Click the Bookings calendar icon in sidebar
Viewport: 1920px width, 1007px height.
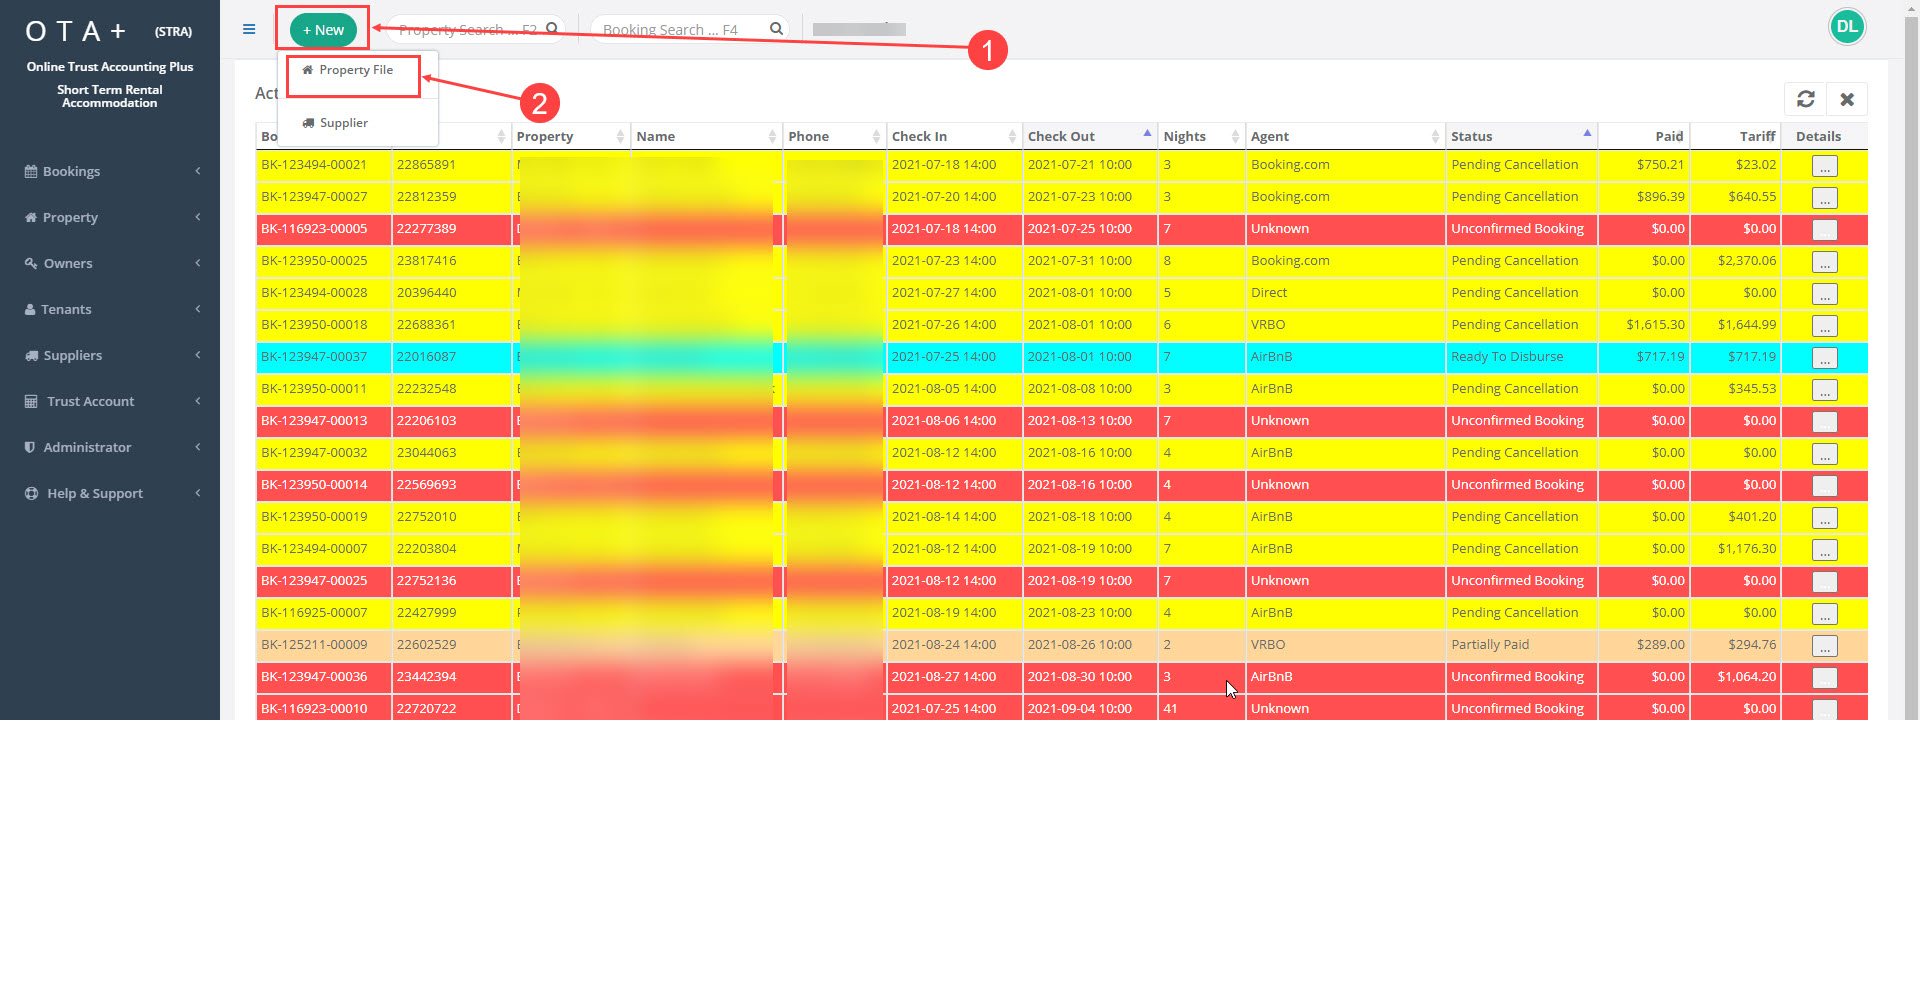[31, 171]
